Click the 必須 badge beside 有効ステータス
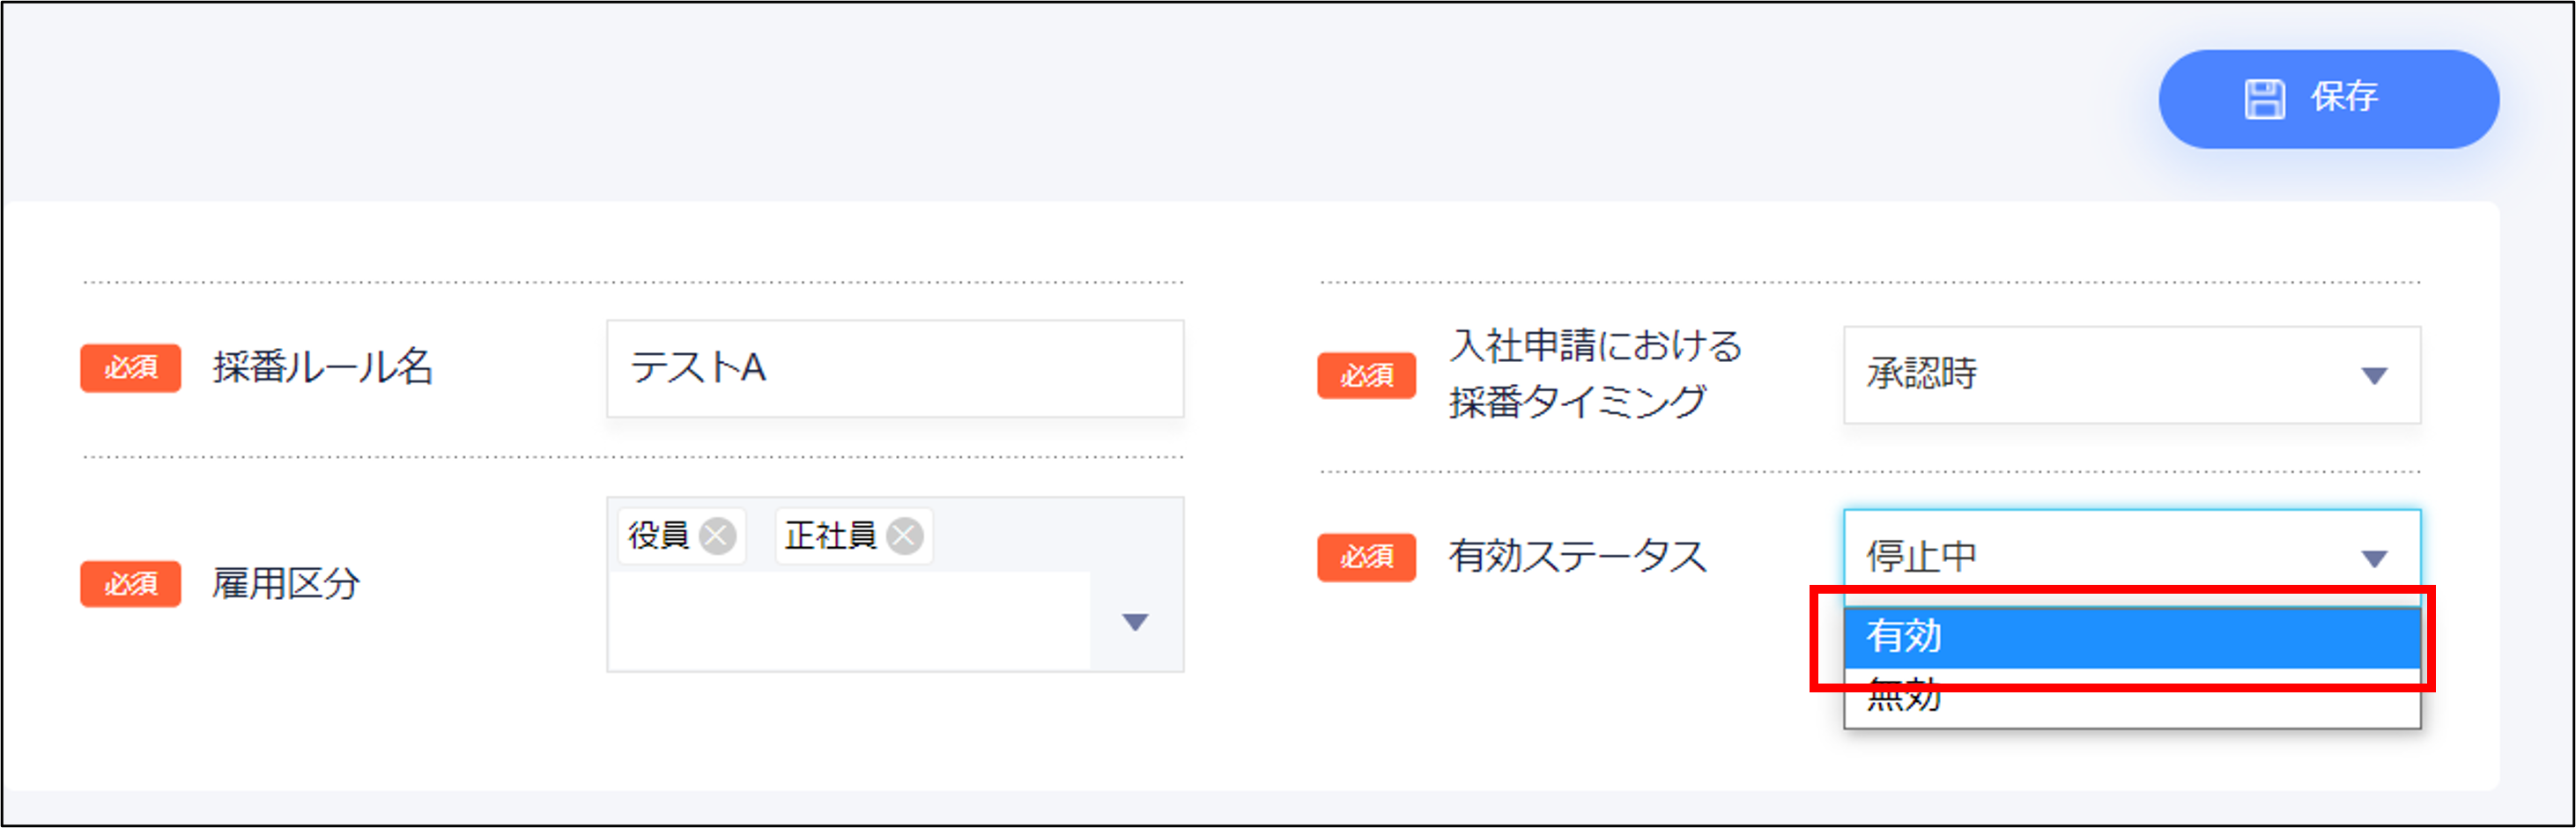Viewport: 2576px width, 828px height. click(x=1366, y=557)
